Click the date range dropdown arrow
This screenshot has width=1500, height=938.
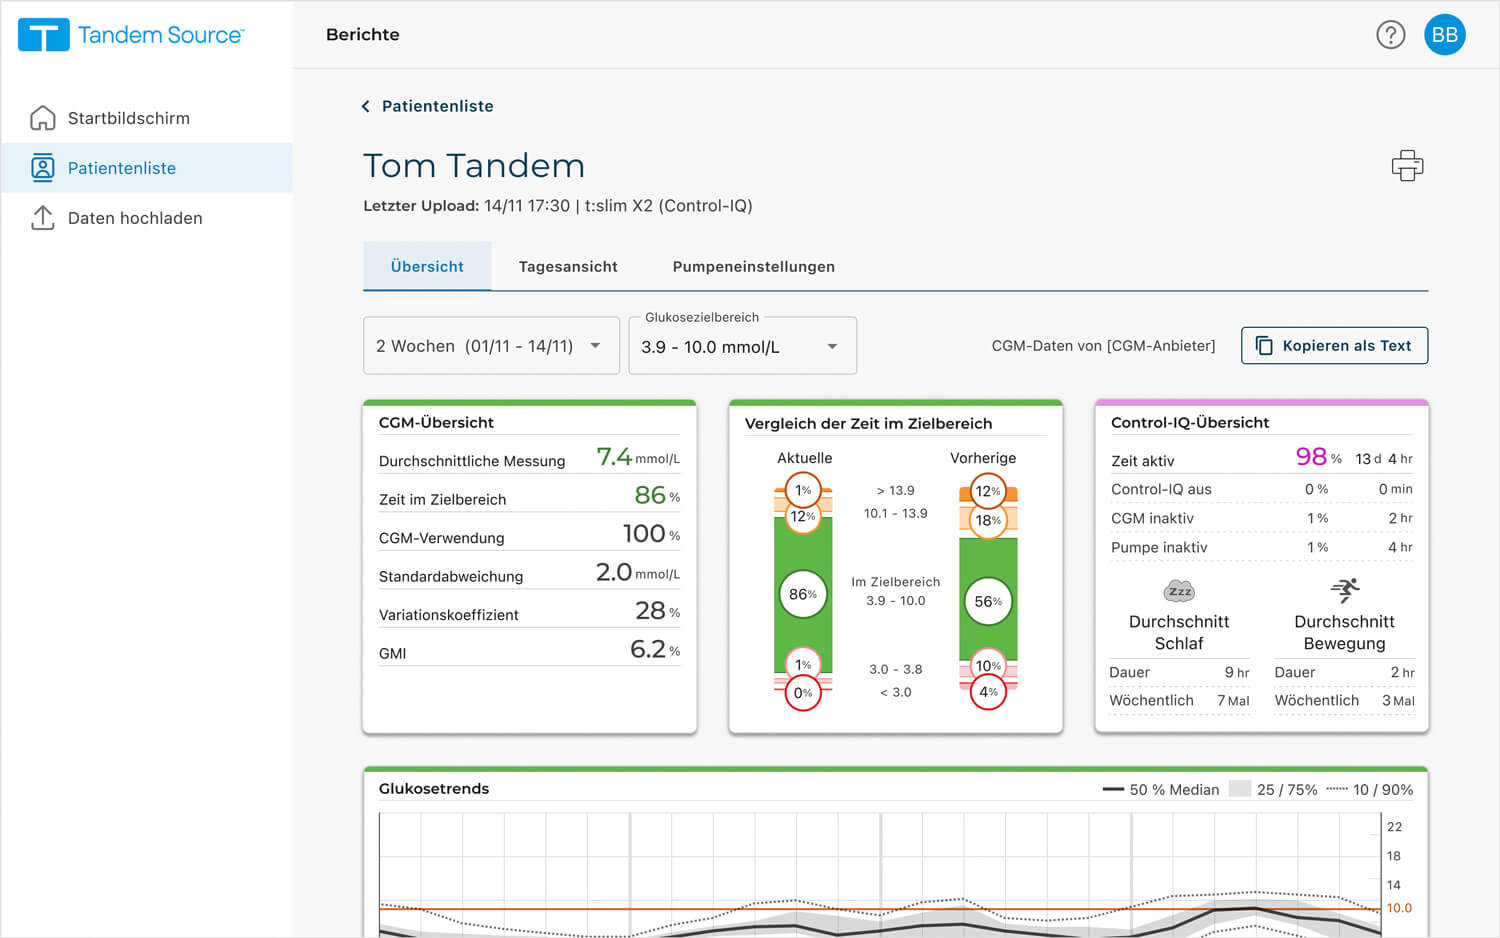[595, 346]
